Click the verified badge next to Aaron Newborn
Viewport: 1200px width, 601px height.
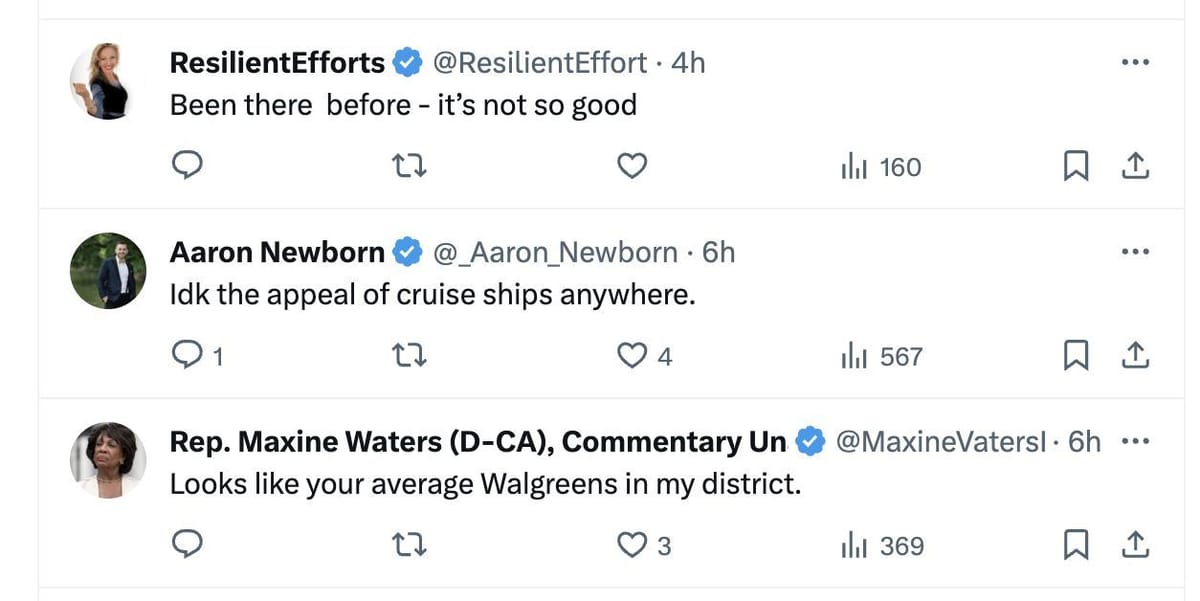(x=407, y=252)
